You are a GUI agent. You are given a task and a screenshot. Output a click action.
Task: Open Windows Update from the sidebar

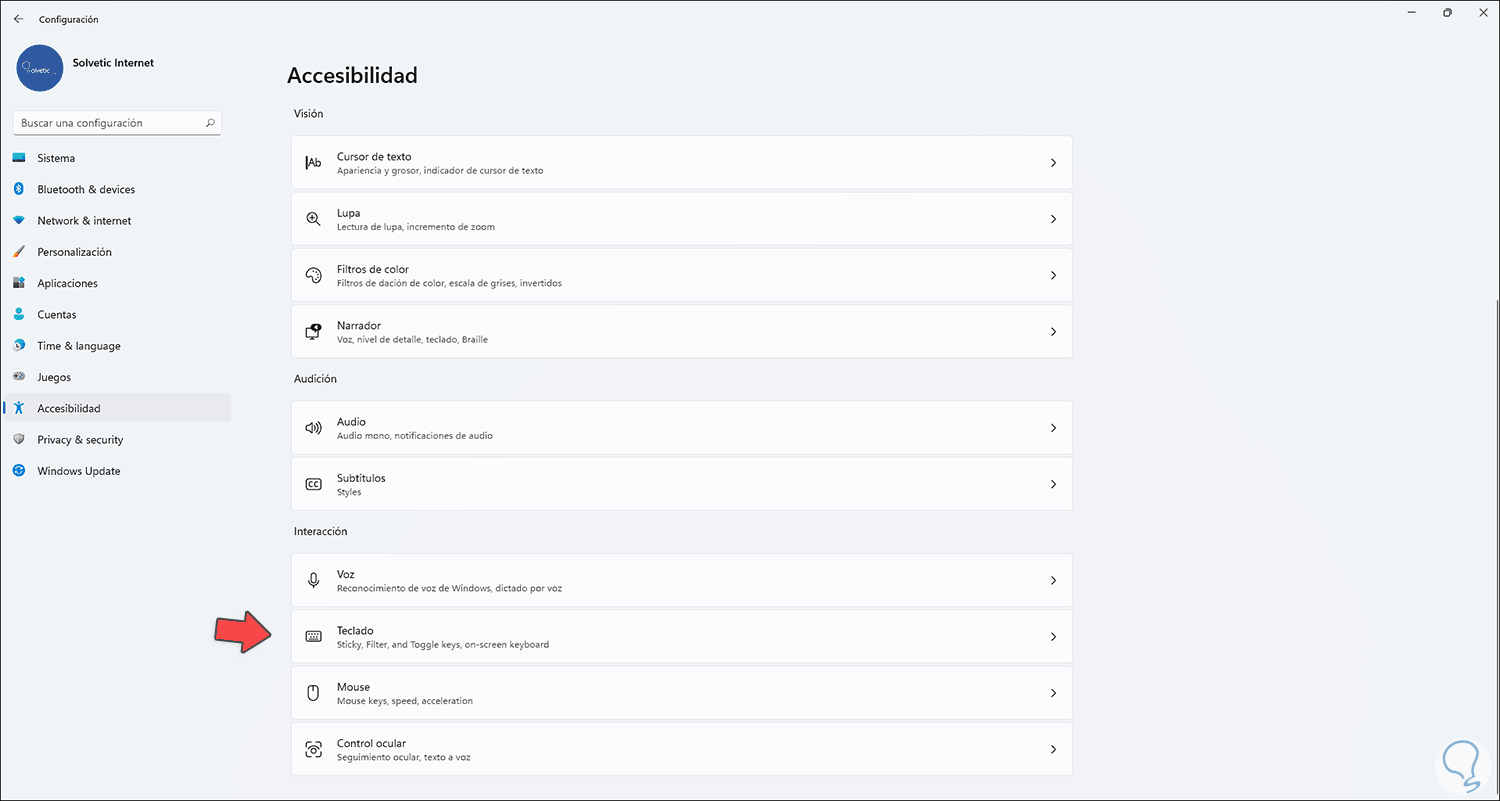click(x=79, y=471)
